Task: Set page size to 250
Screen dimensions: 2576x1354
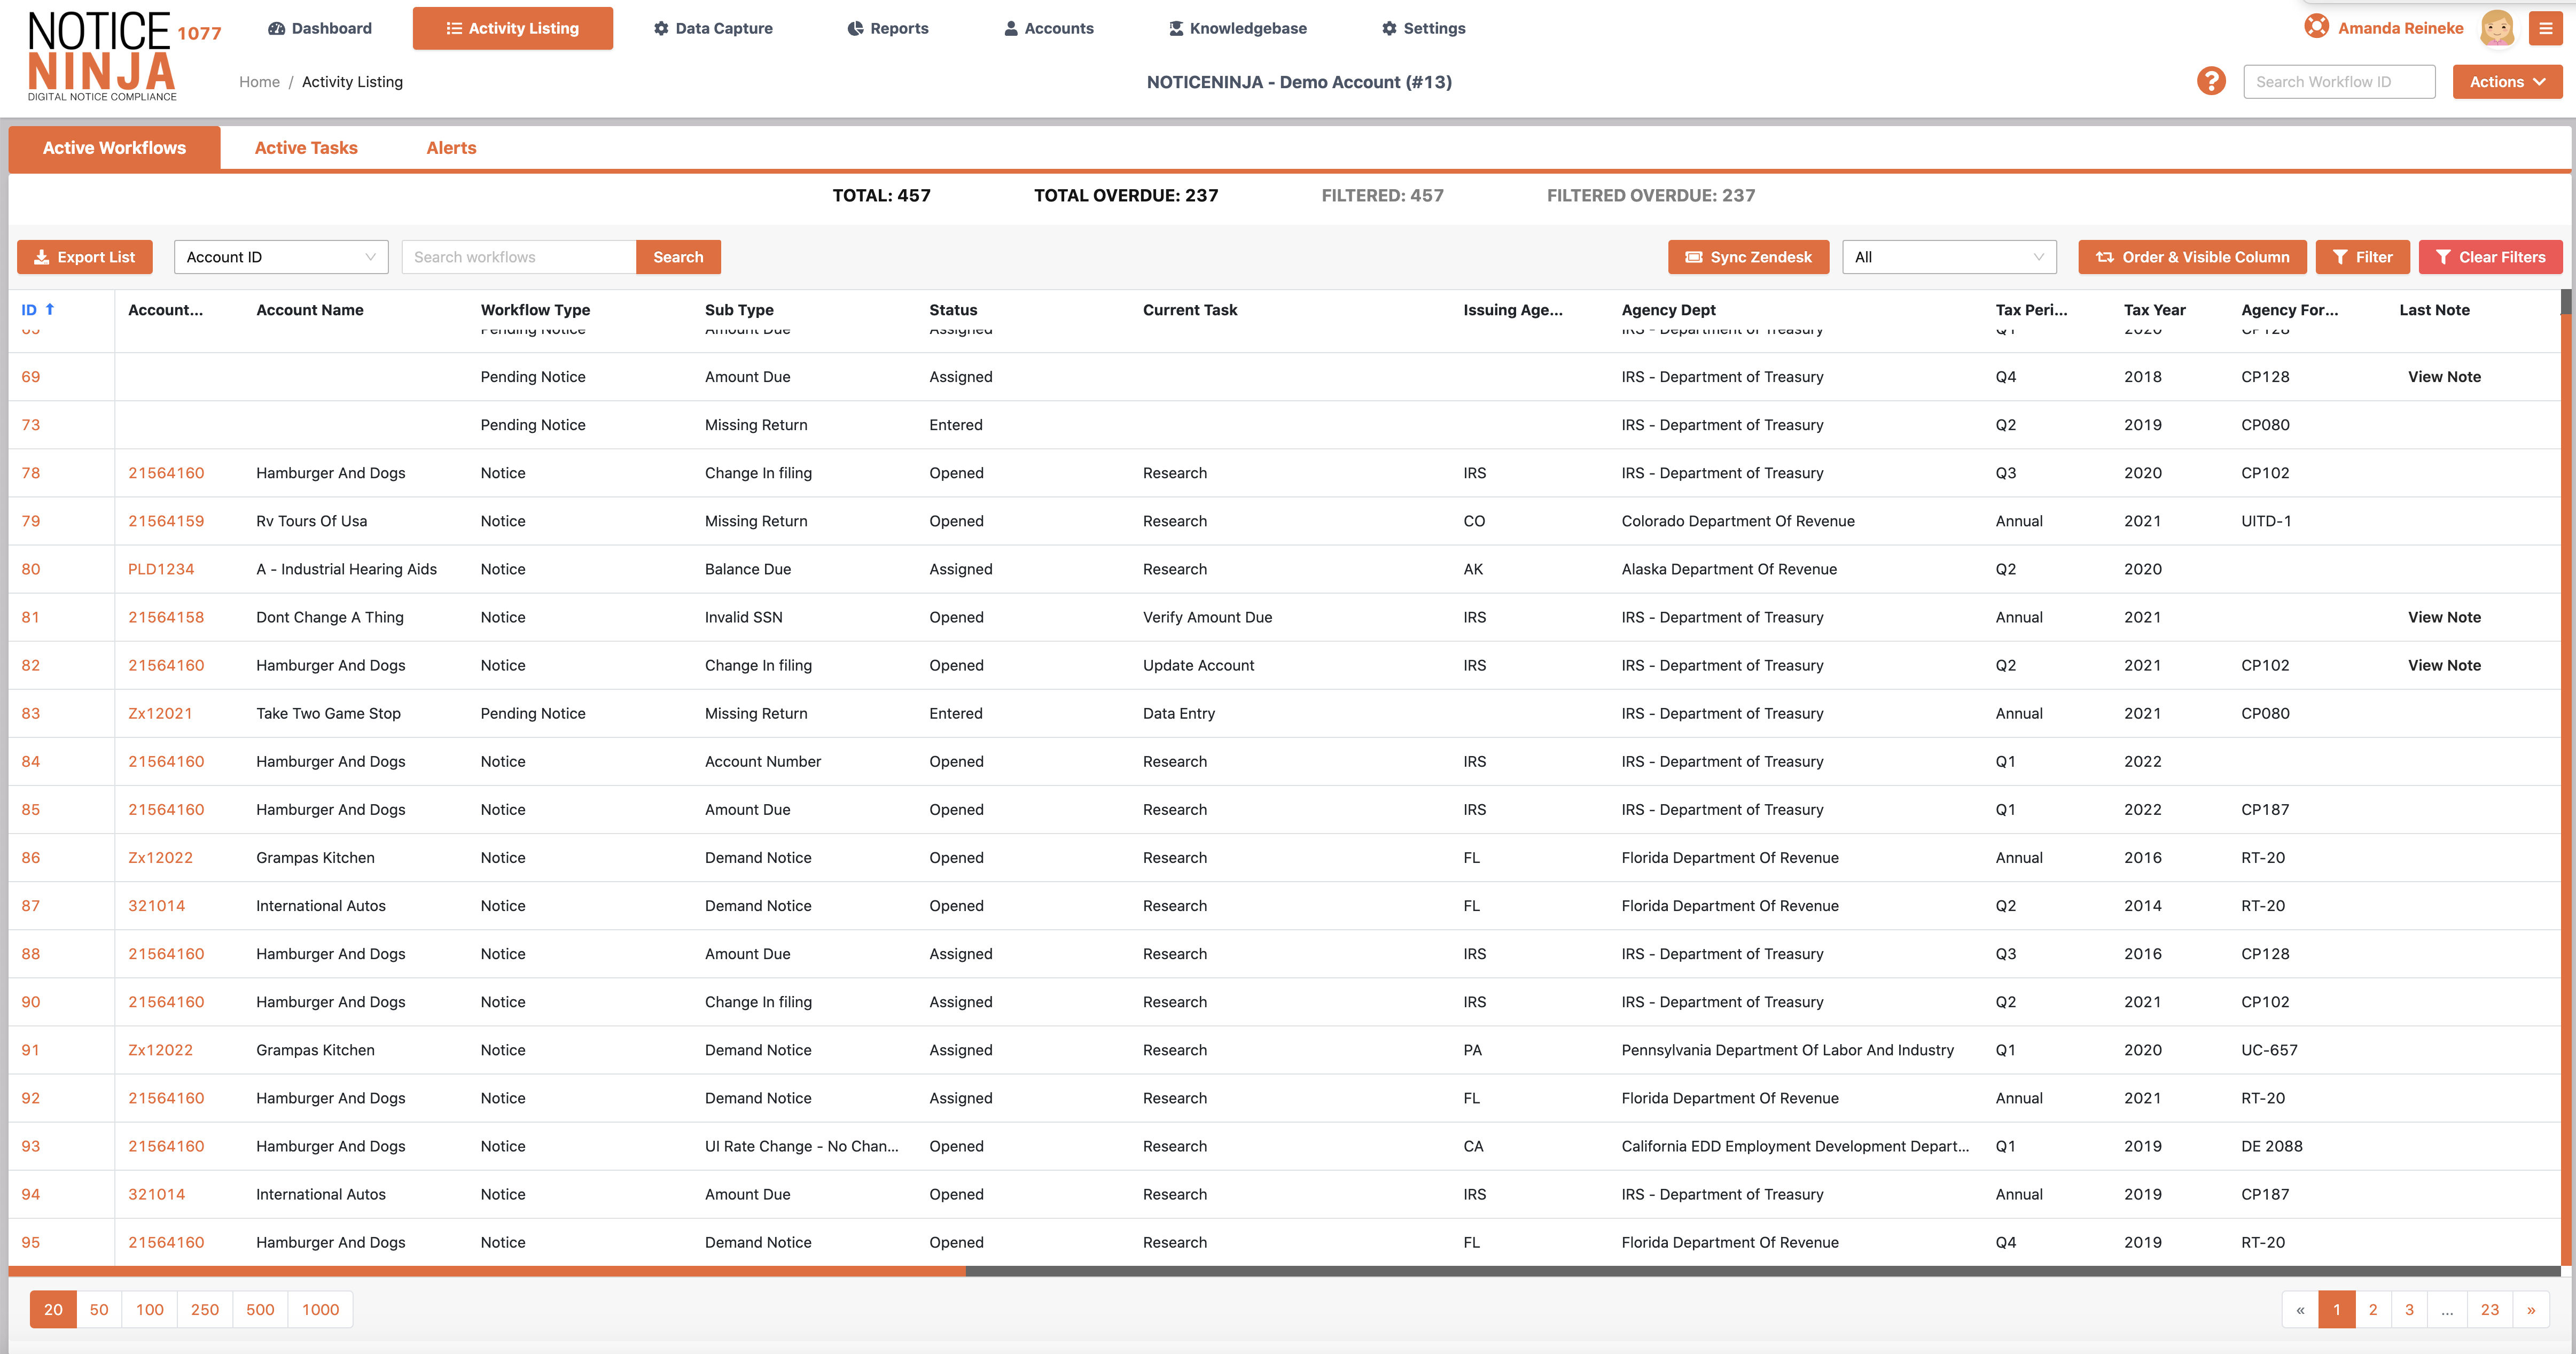Action: (205, 1309)
